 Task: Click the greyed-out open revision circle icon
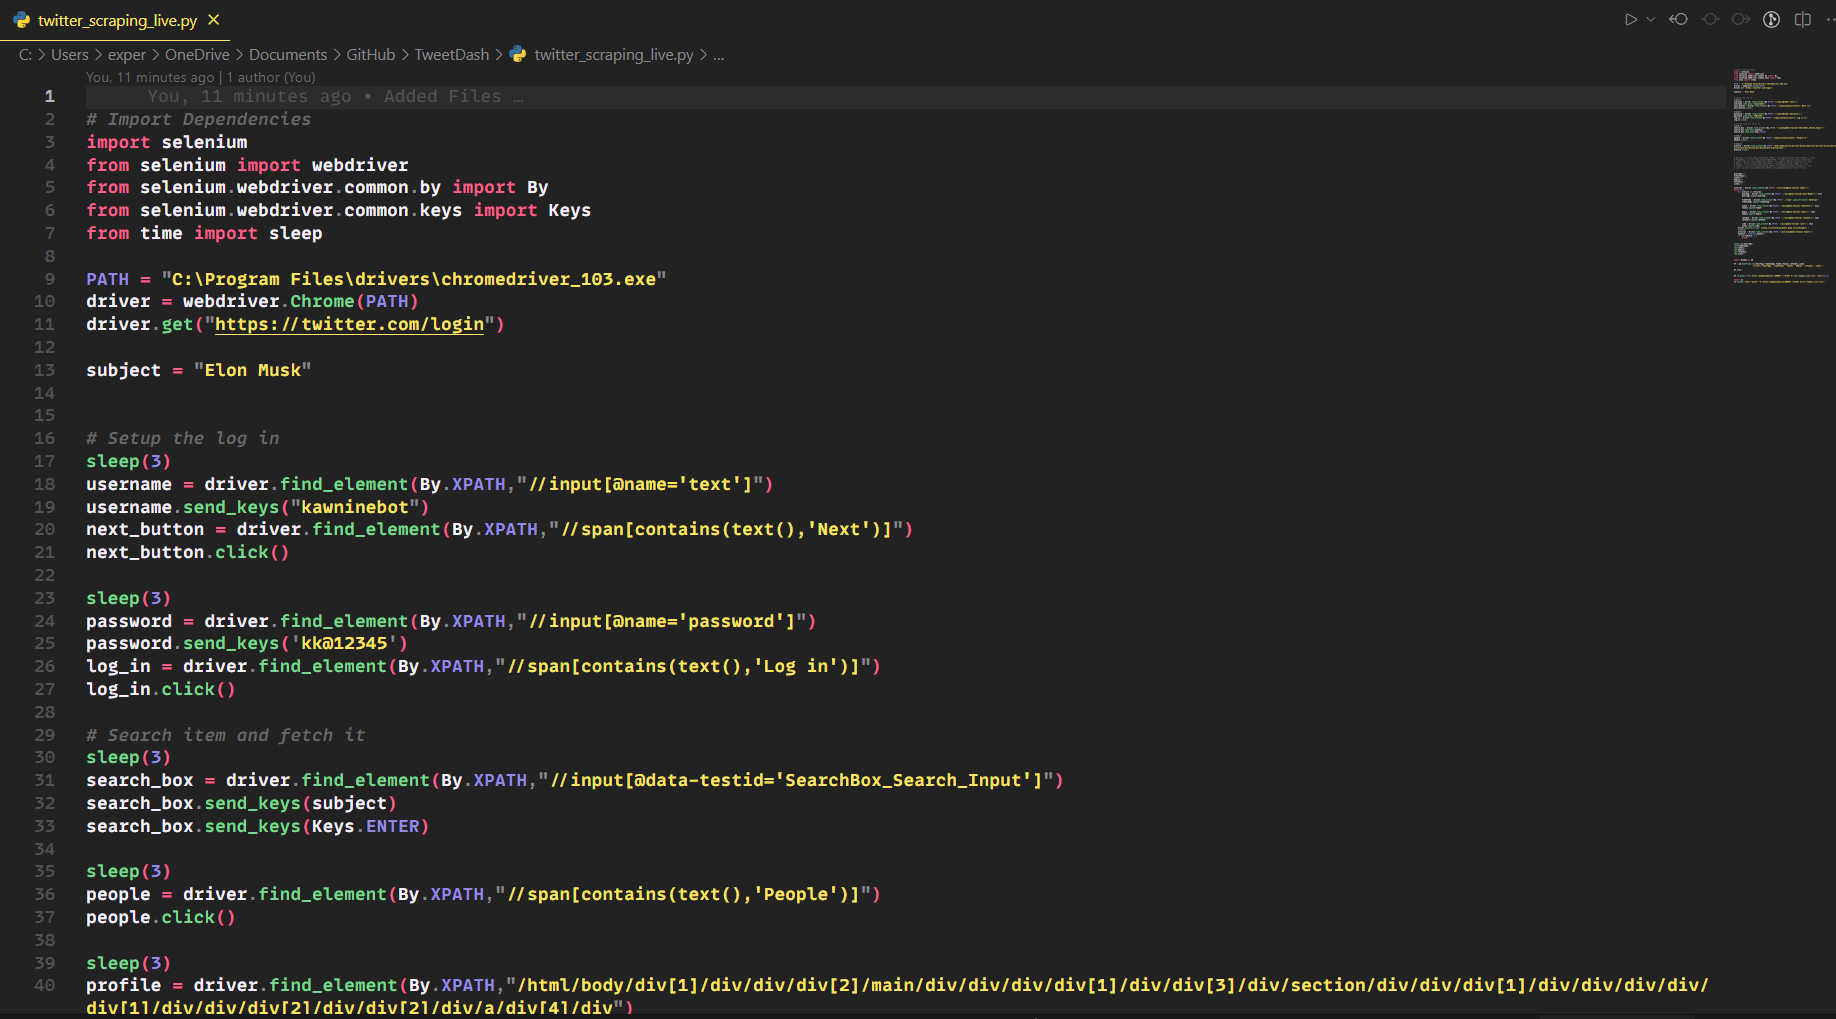coord(1710,19)
